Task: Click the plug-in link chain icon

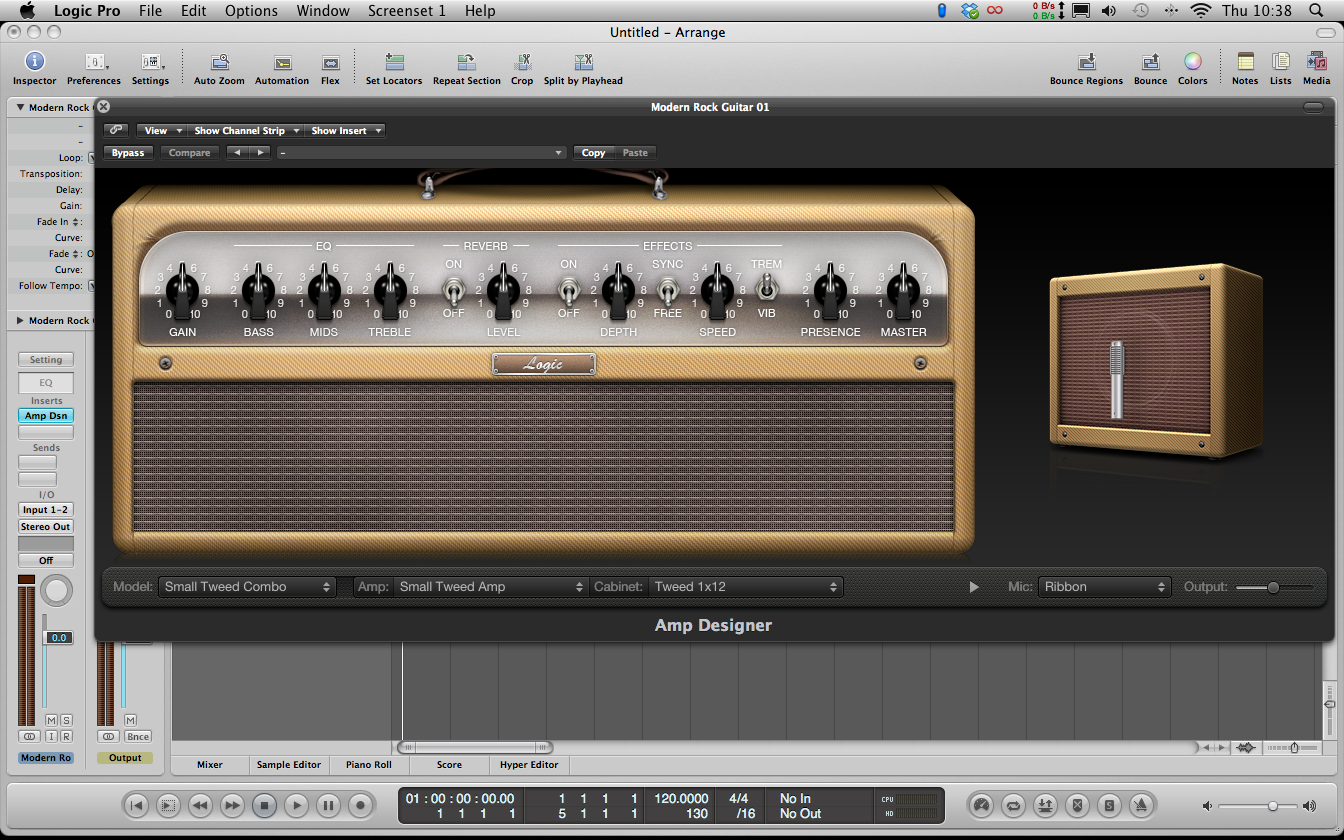Action: [x=116, y=130]
